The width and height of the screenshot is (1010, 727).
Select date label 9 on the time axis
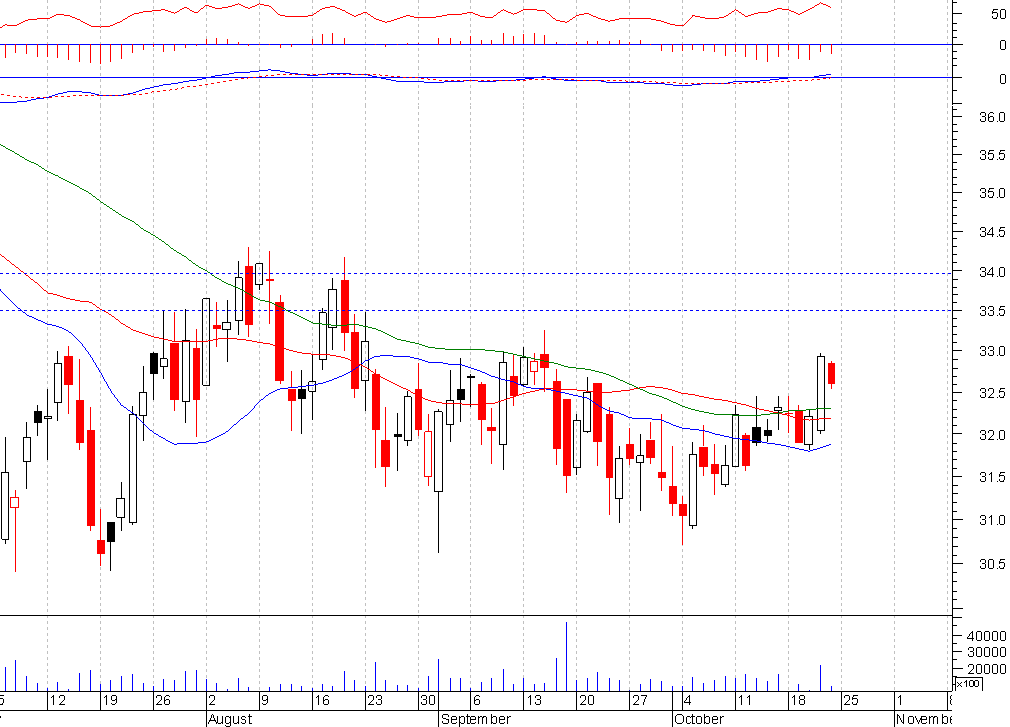pyautogui.click(x=265, y=701)
